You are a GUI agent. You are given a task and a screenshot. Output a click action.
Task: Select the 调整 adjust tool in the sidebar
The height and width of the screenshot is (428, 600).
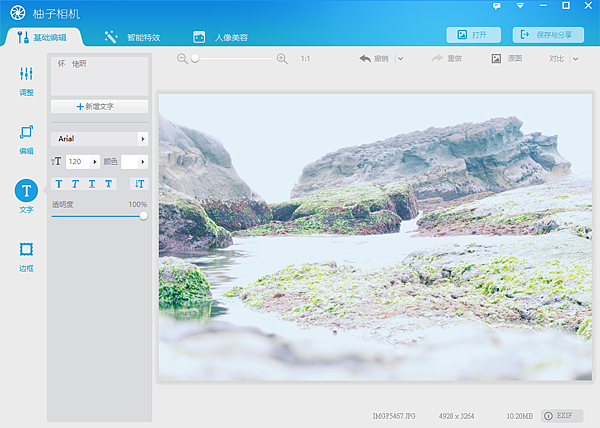[26, 81]
